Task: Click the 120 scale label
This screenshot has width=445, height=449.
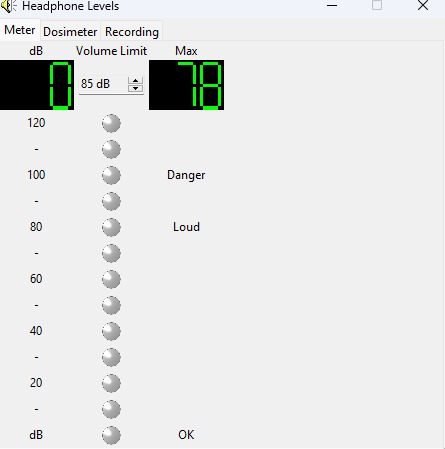Action: pos(36,123)
